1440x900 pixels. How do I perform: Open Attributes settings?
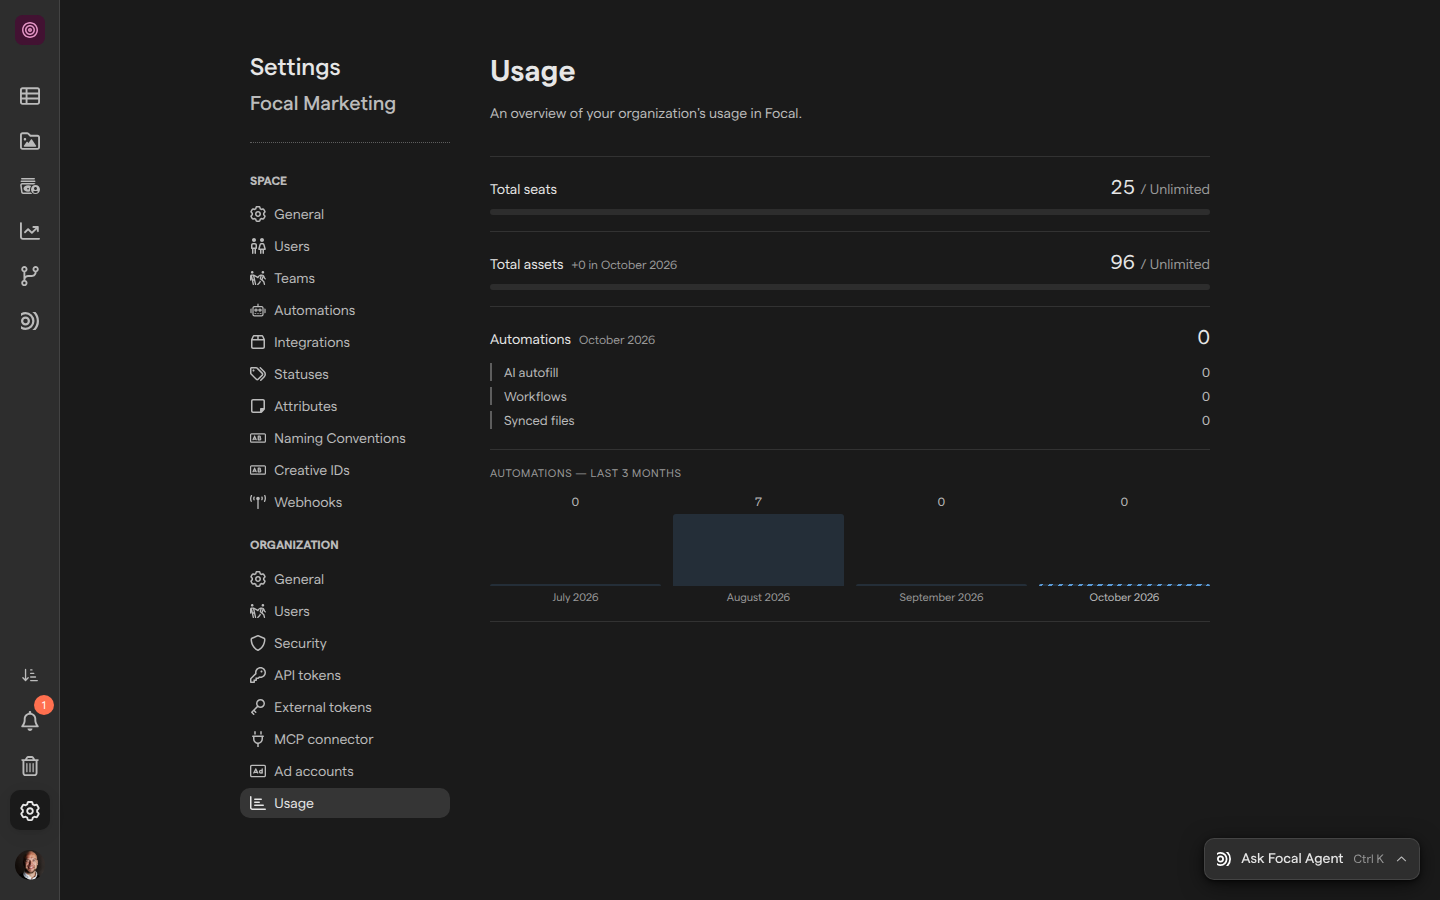(345, 406)
